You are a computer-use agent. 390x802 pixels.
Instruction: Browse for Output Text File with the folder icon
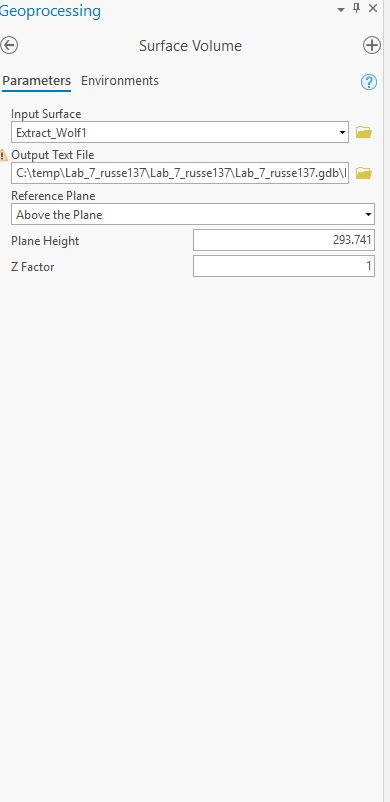tap(363, 173)
